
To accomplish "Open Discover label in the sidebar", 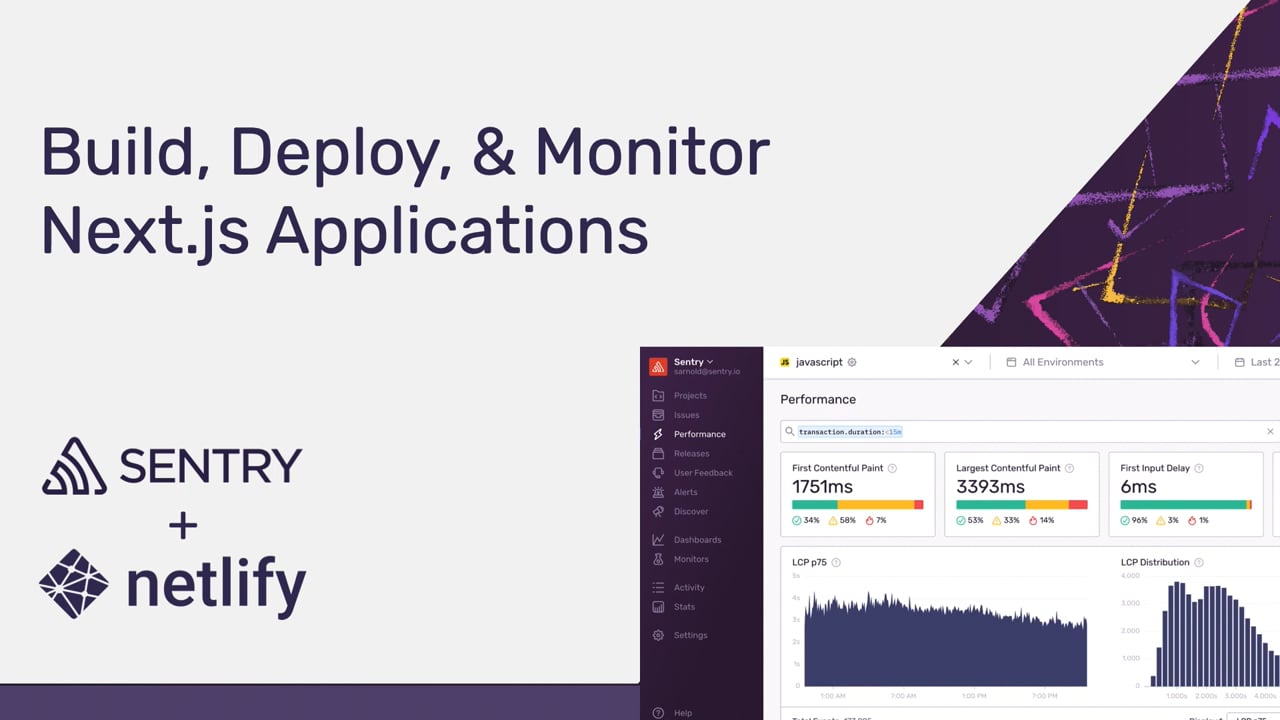I will tap(691, 511).
